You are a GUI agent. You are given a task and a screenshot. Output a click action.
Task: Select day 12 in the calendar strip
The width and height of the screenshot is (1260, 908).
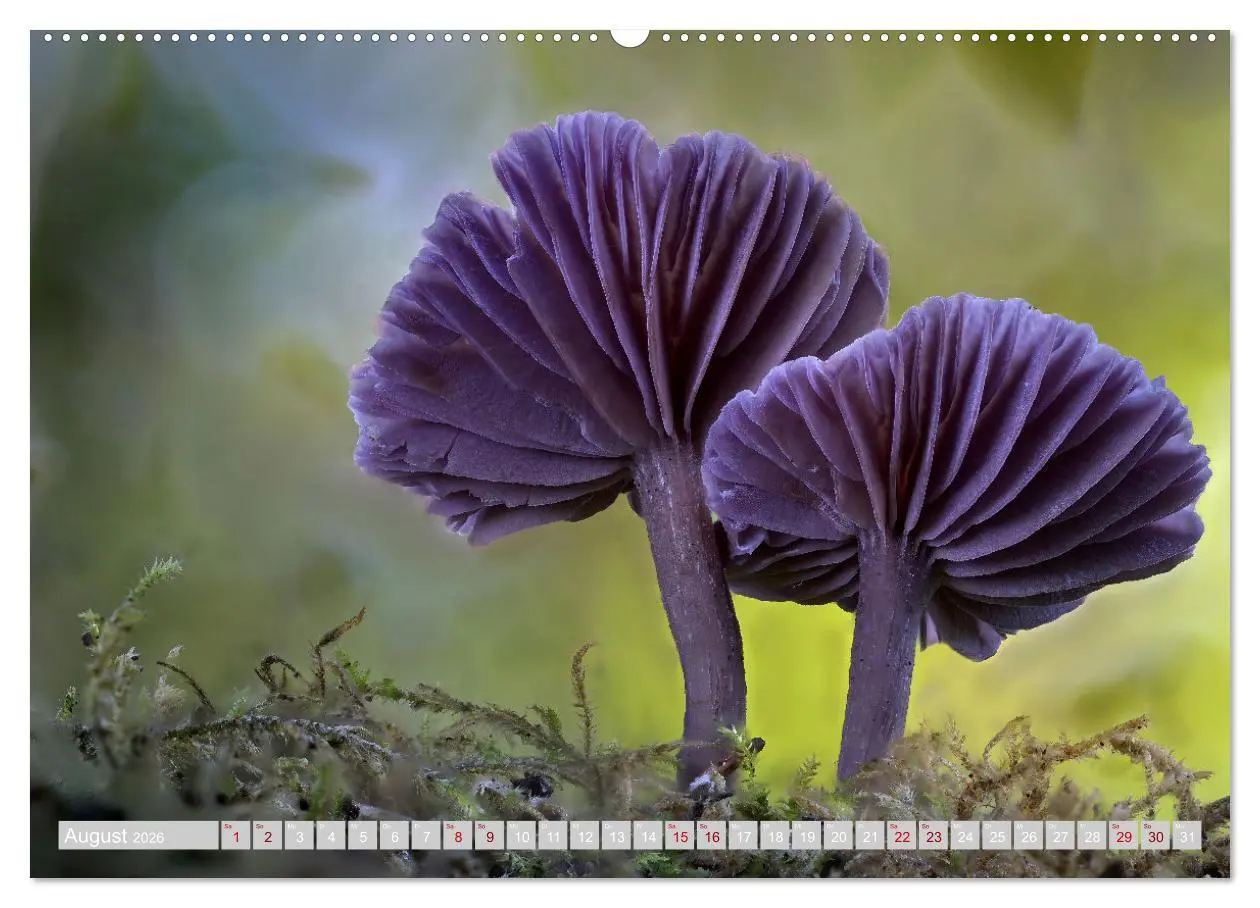coord(584,836)
